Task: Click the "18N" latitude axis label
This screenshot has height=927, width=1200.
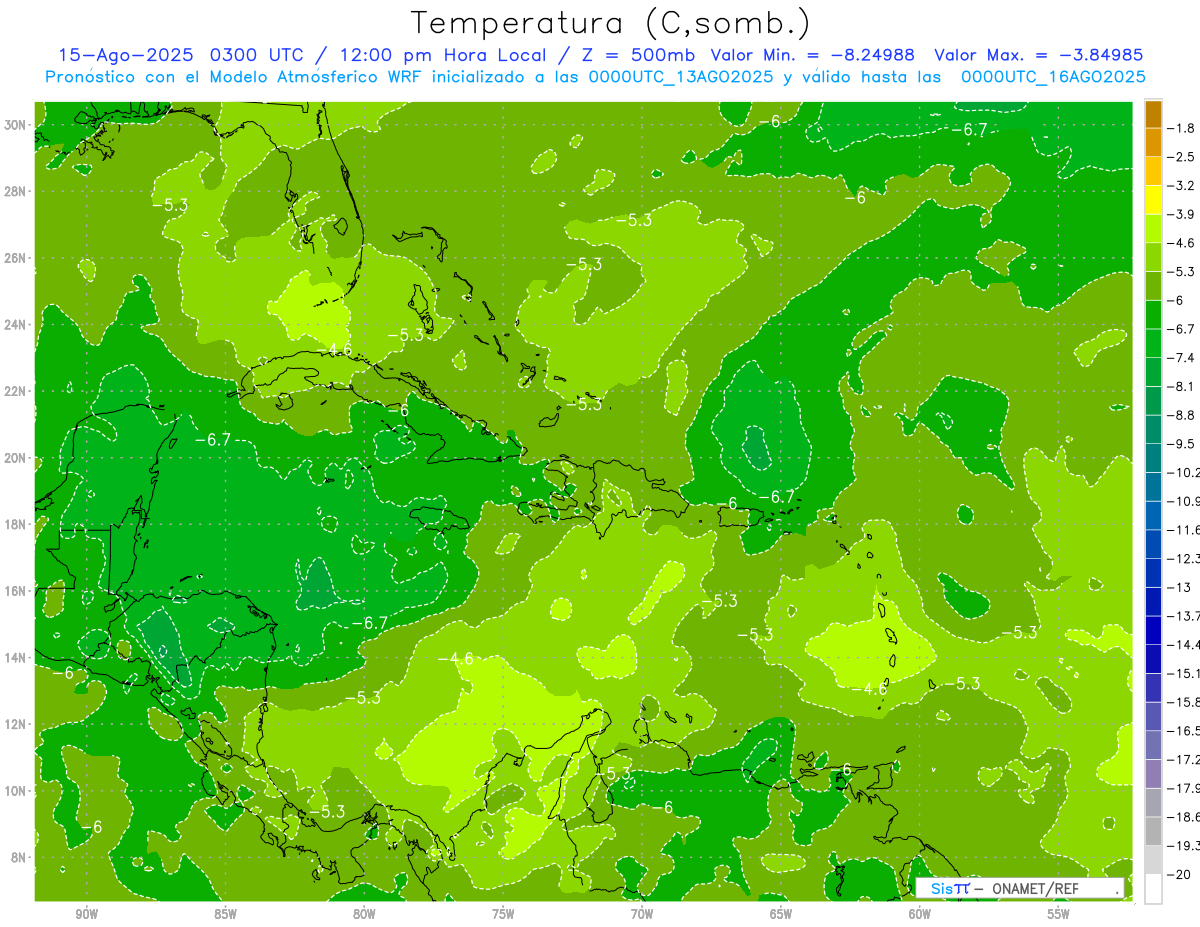Action: click(x=16, y=524)
